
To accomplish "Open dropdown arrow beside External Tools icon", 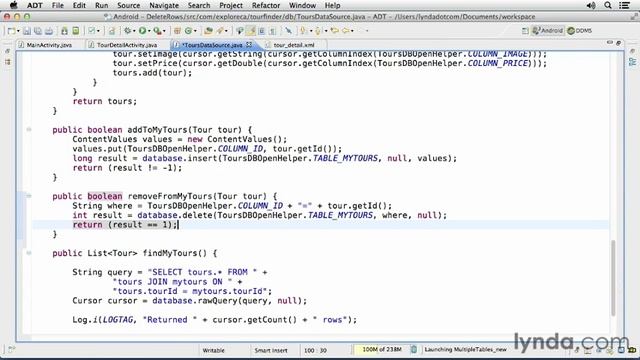I will (164, 31).
